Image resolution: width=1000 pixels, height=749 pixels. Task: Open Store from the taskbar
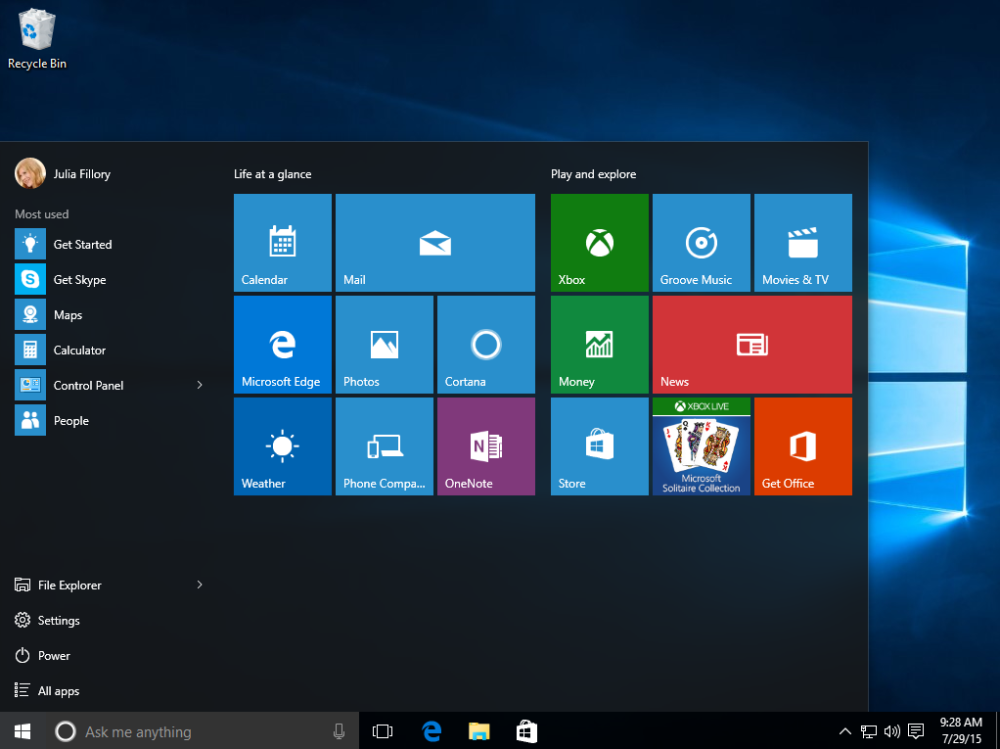click(x=526, y=731)
